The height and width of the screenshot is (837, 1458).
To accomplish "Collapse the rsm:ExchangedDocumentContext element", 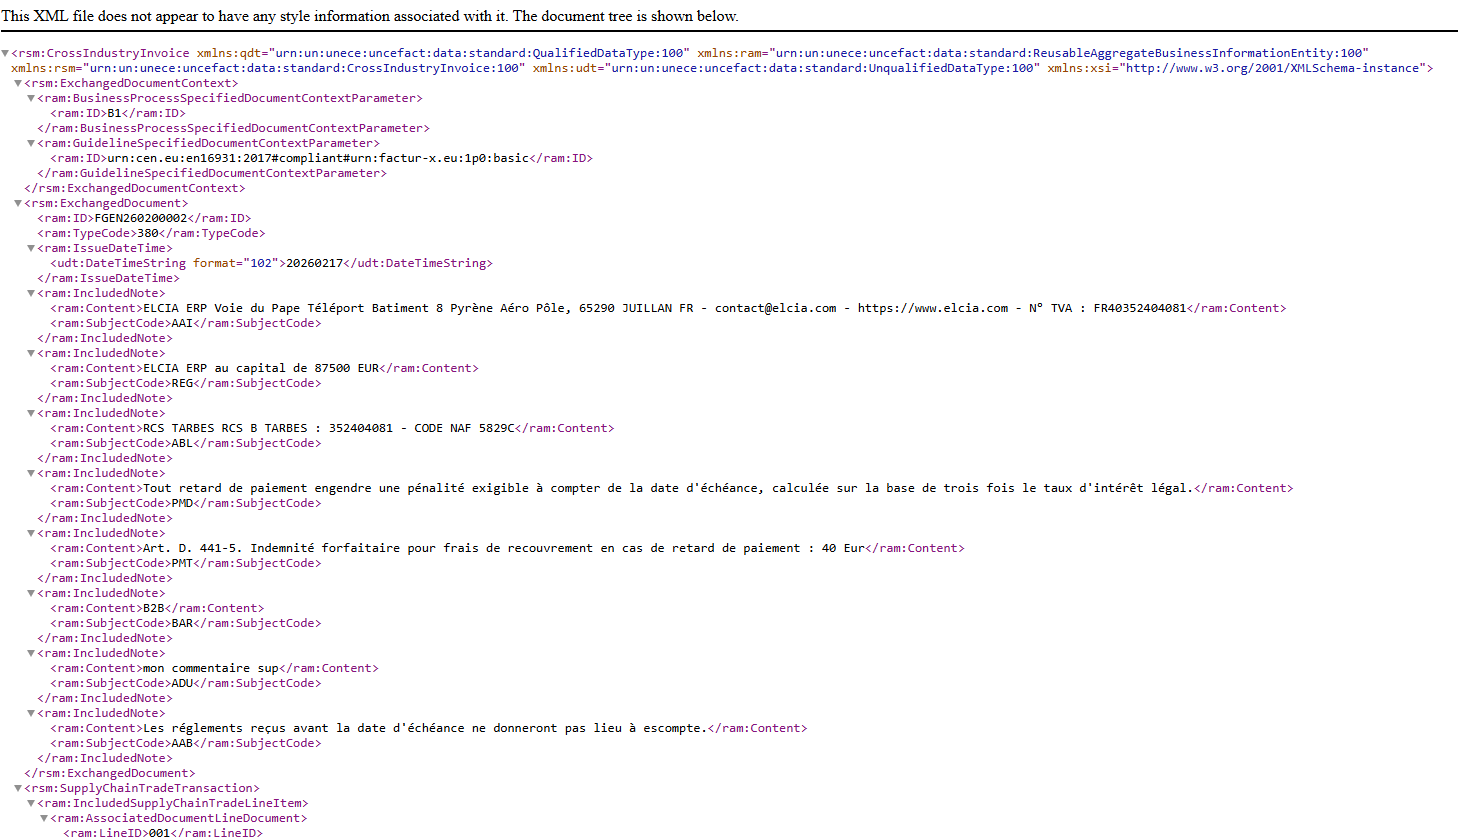I will [x=17, y=82].
